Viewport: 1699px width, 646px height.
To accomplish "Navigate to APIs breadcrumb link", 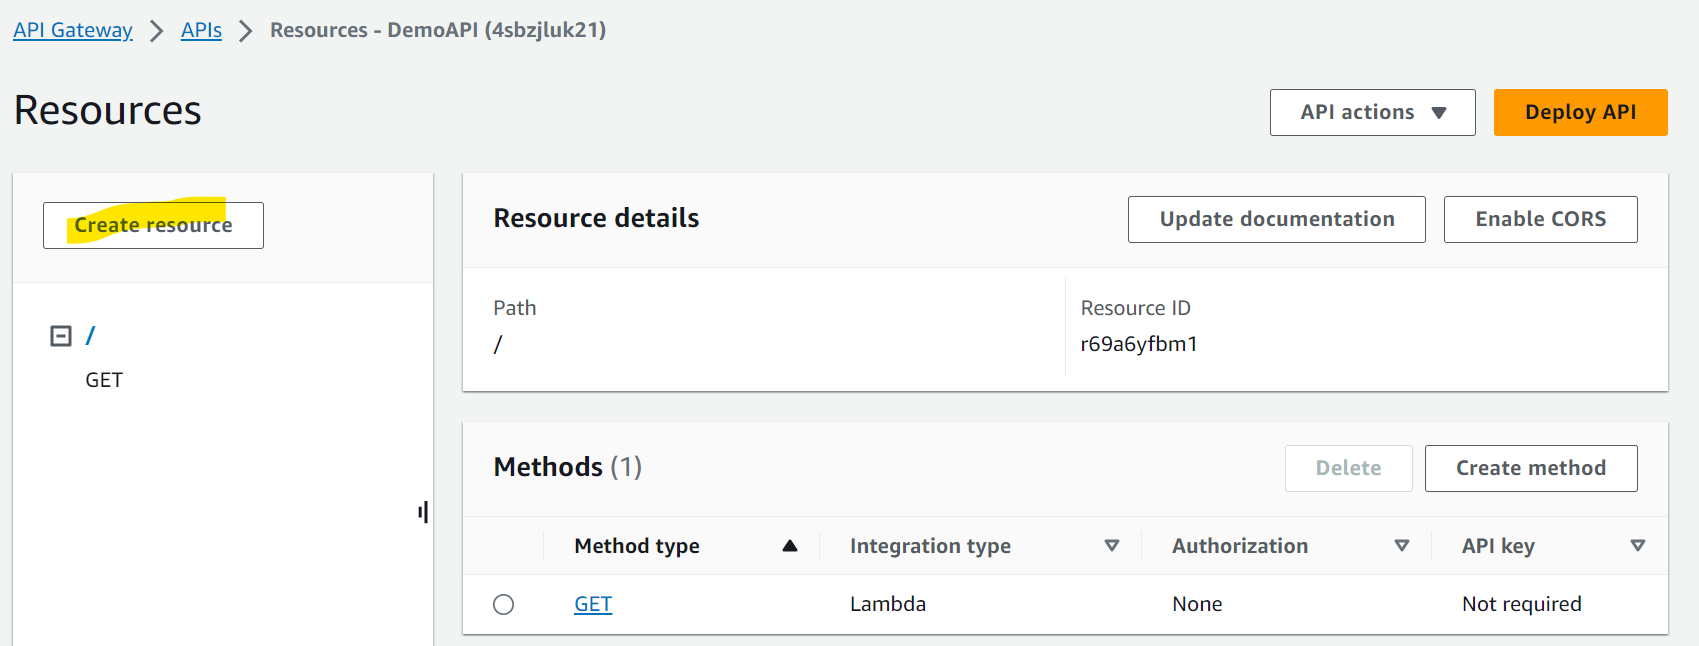I will [201, 30].
